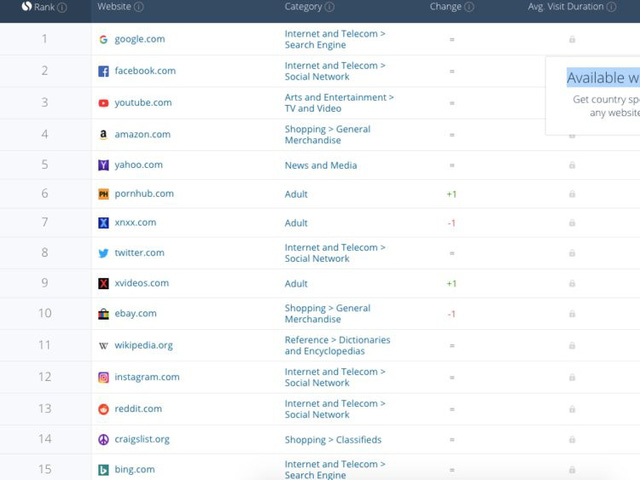The width and height of the screenshot is (640, 480).
Task: Open the facebook.com link
Action: coord(145,71)
